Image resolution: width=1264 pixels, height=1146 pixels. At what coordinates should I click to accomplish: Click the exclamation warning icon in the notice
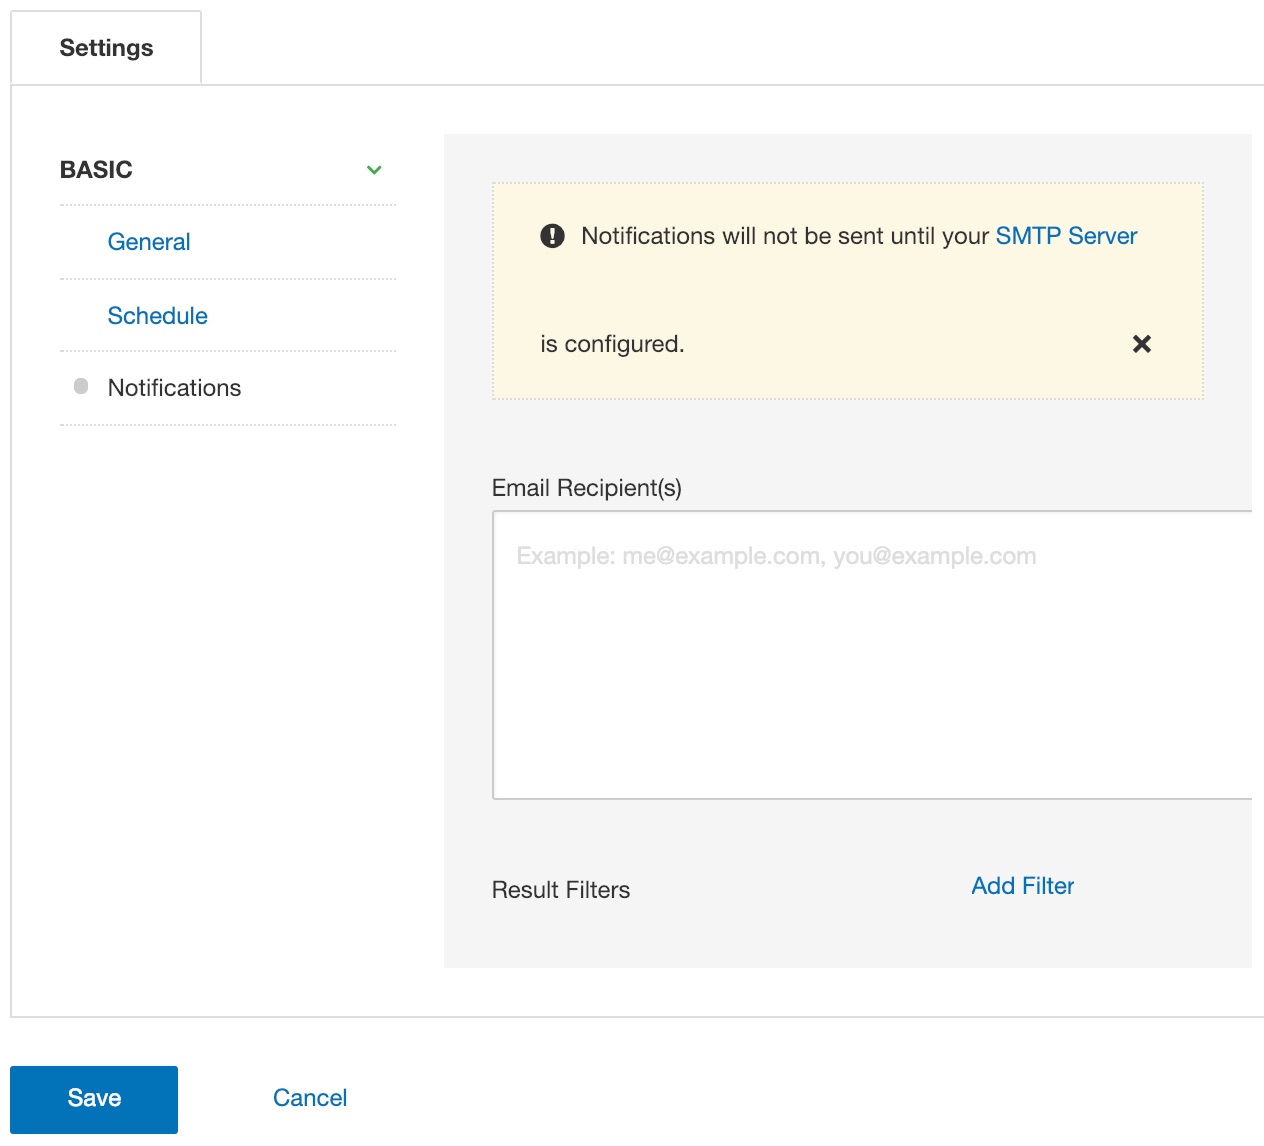coord(552,236)
